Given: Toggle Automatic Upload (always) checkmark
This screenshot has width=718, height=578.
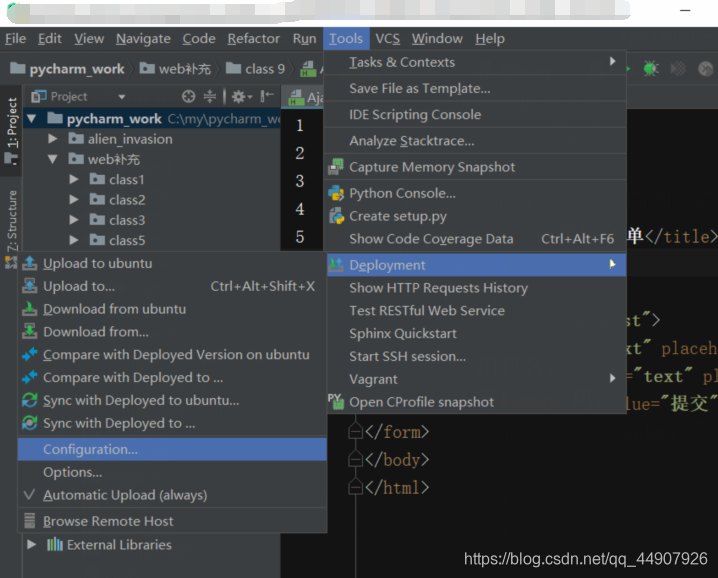Looking at the screenshot, I should coord(29,495).
